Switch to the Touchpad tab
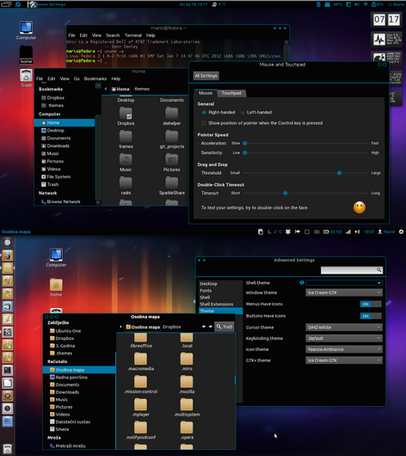This screenshot has width=406, height=456. tap(231, 93)
